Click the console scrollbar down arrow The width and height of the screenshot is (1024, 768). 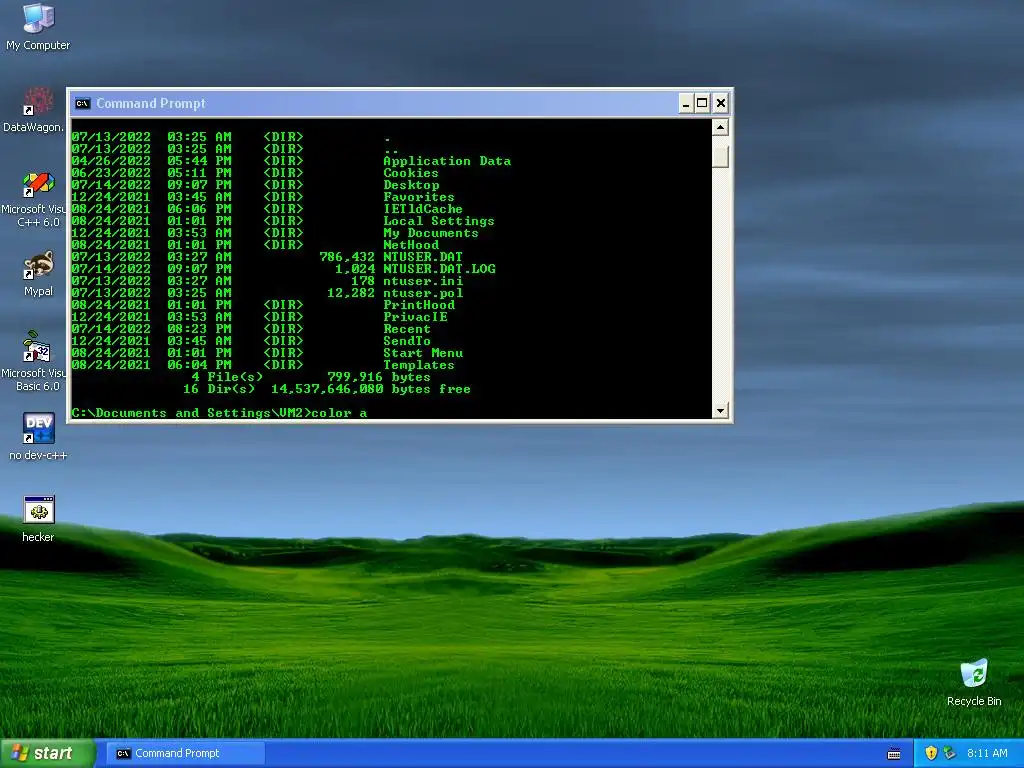[720, 411]
